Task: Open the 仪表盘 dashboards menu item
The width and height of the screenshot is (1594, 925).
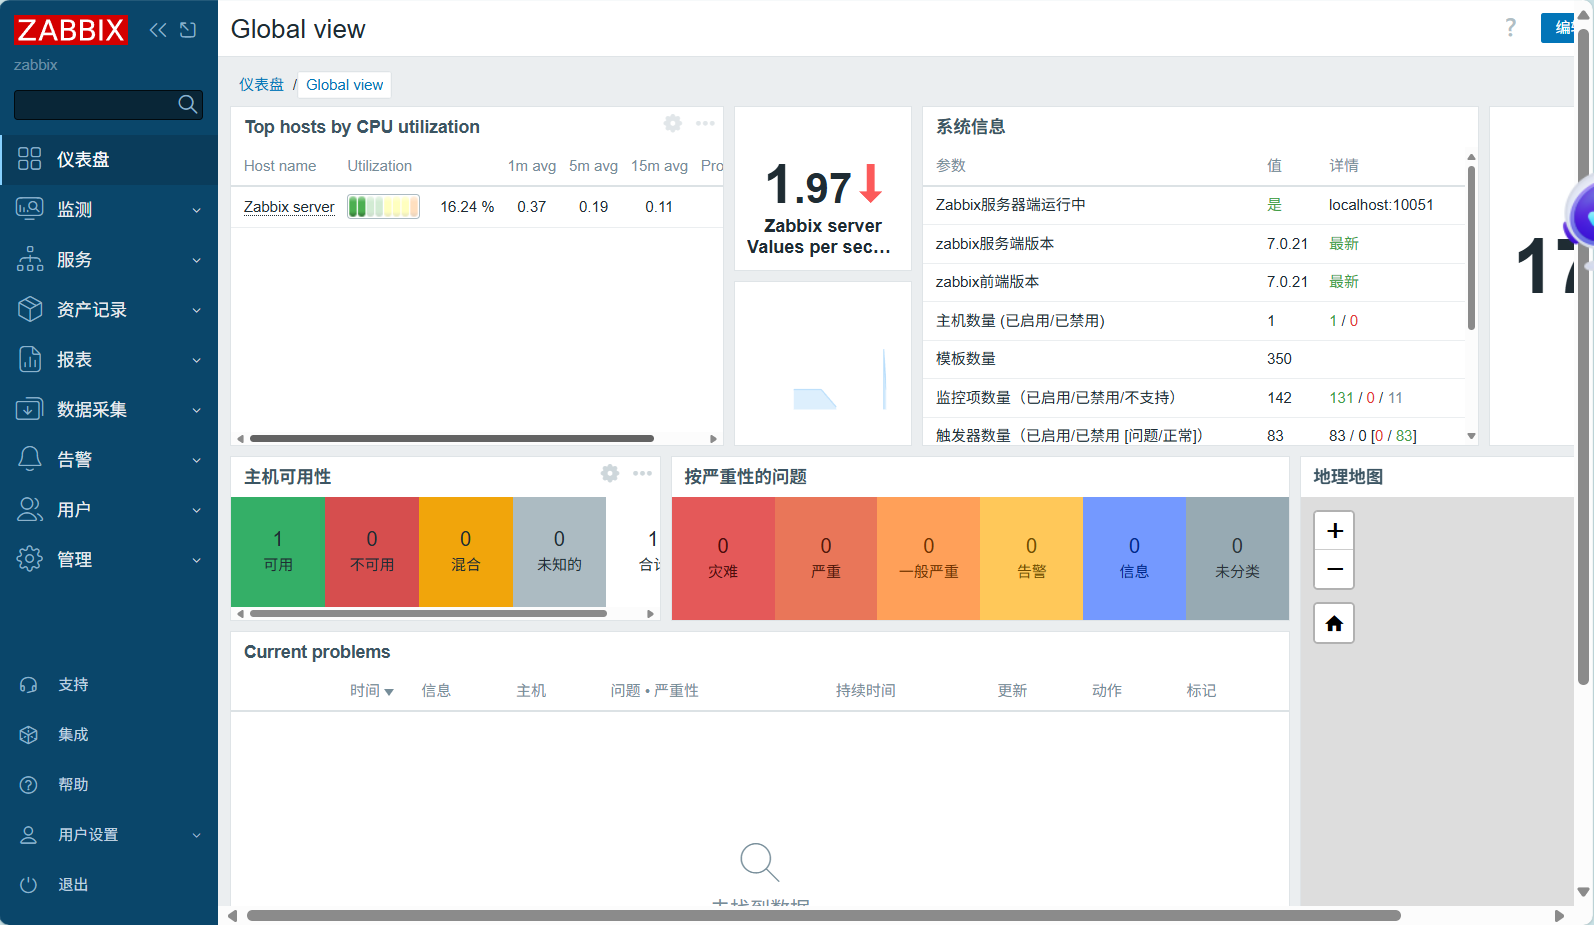Action: tap(109, 160)
